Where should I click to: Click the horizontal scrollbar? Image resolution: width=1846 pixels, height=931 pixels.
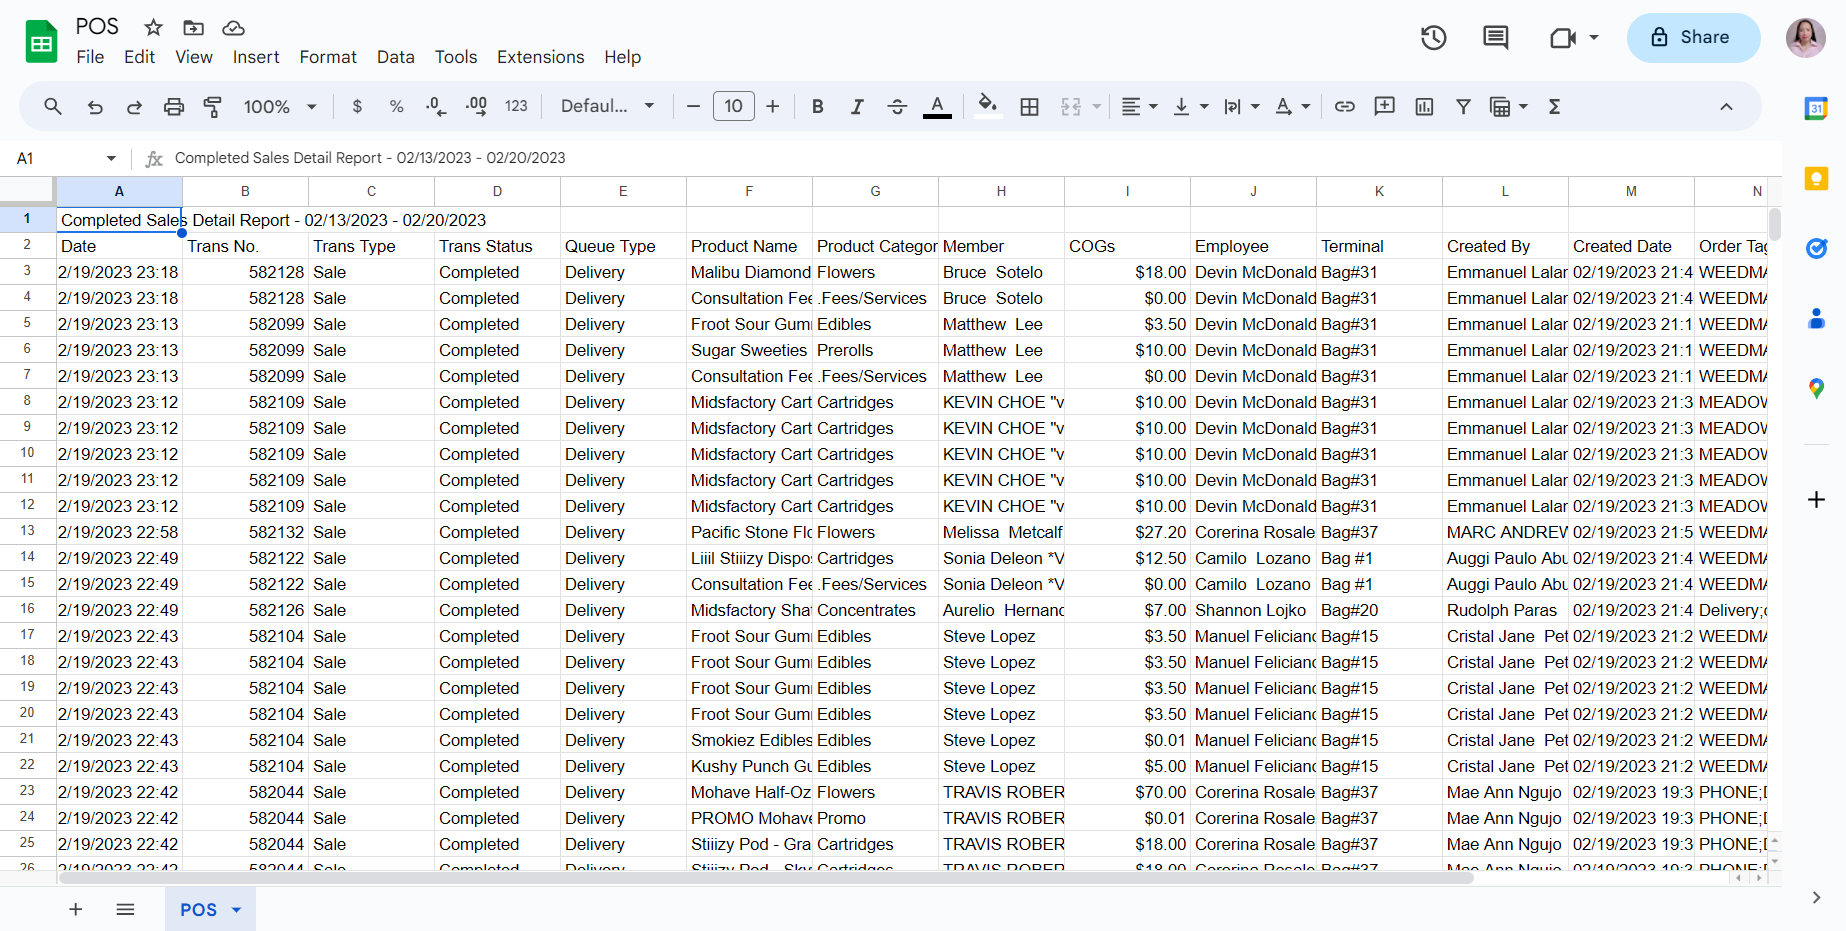click(x=765, y=878)
